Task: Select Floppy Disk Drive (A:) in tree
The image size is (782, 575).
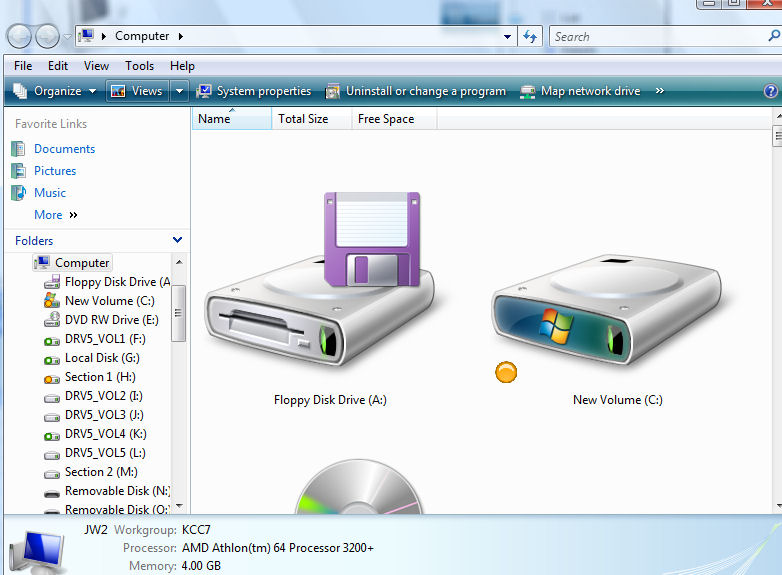Action: point(118,282)
